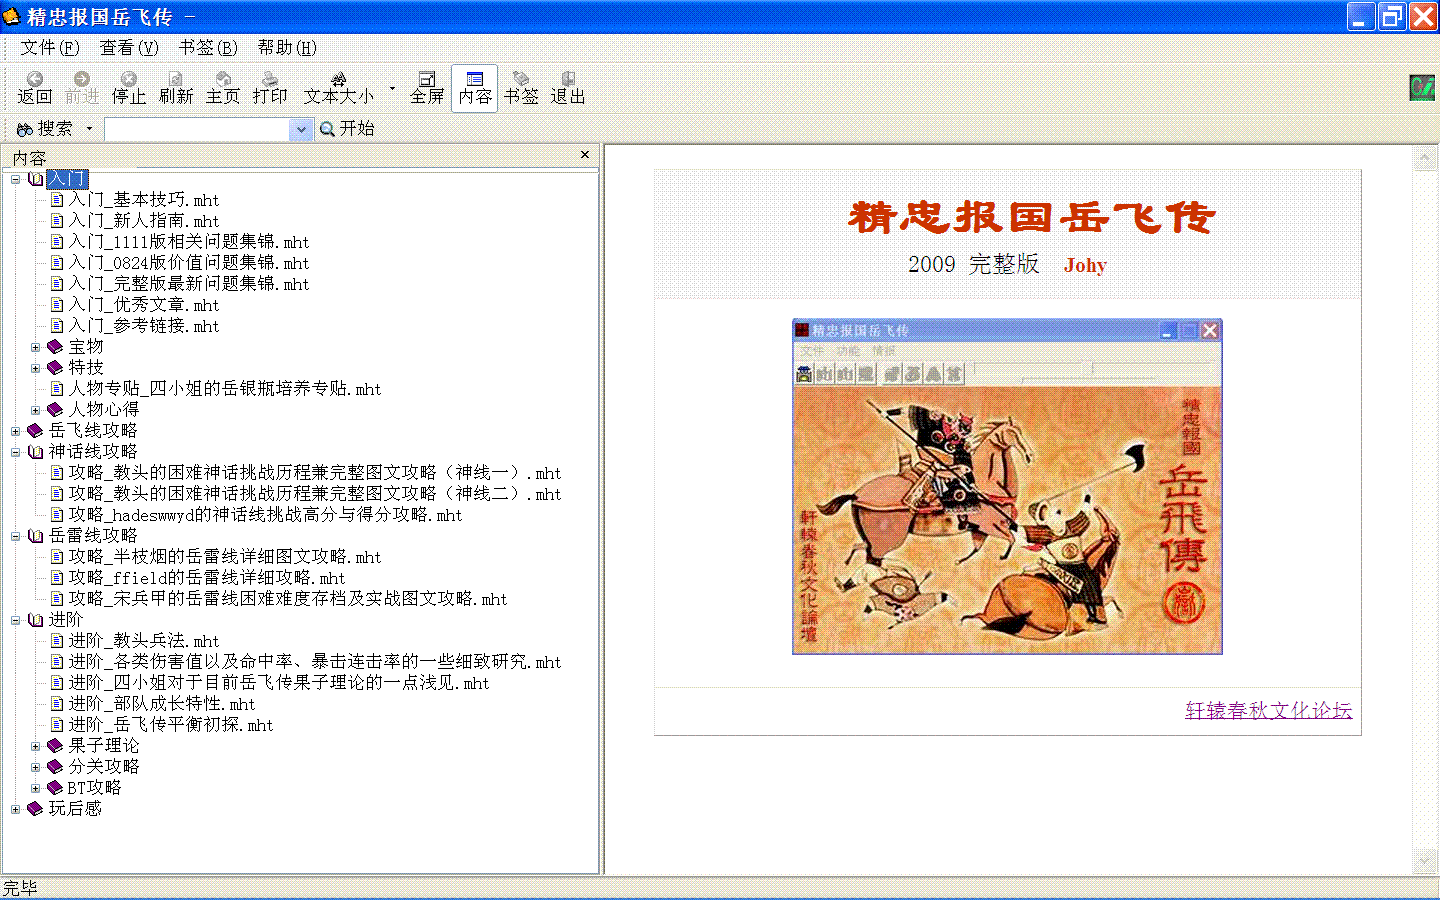Image resolution: width=1440 pixels, height=900 pixels.
Task: Click the page icon for 进阶_部队成长特性.mht
Action: 57,704
